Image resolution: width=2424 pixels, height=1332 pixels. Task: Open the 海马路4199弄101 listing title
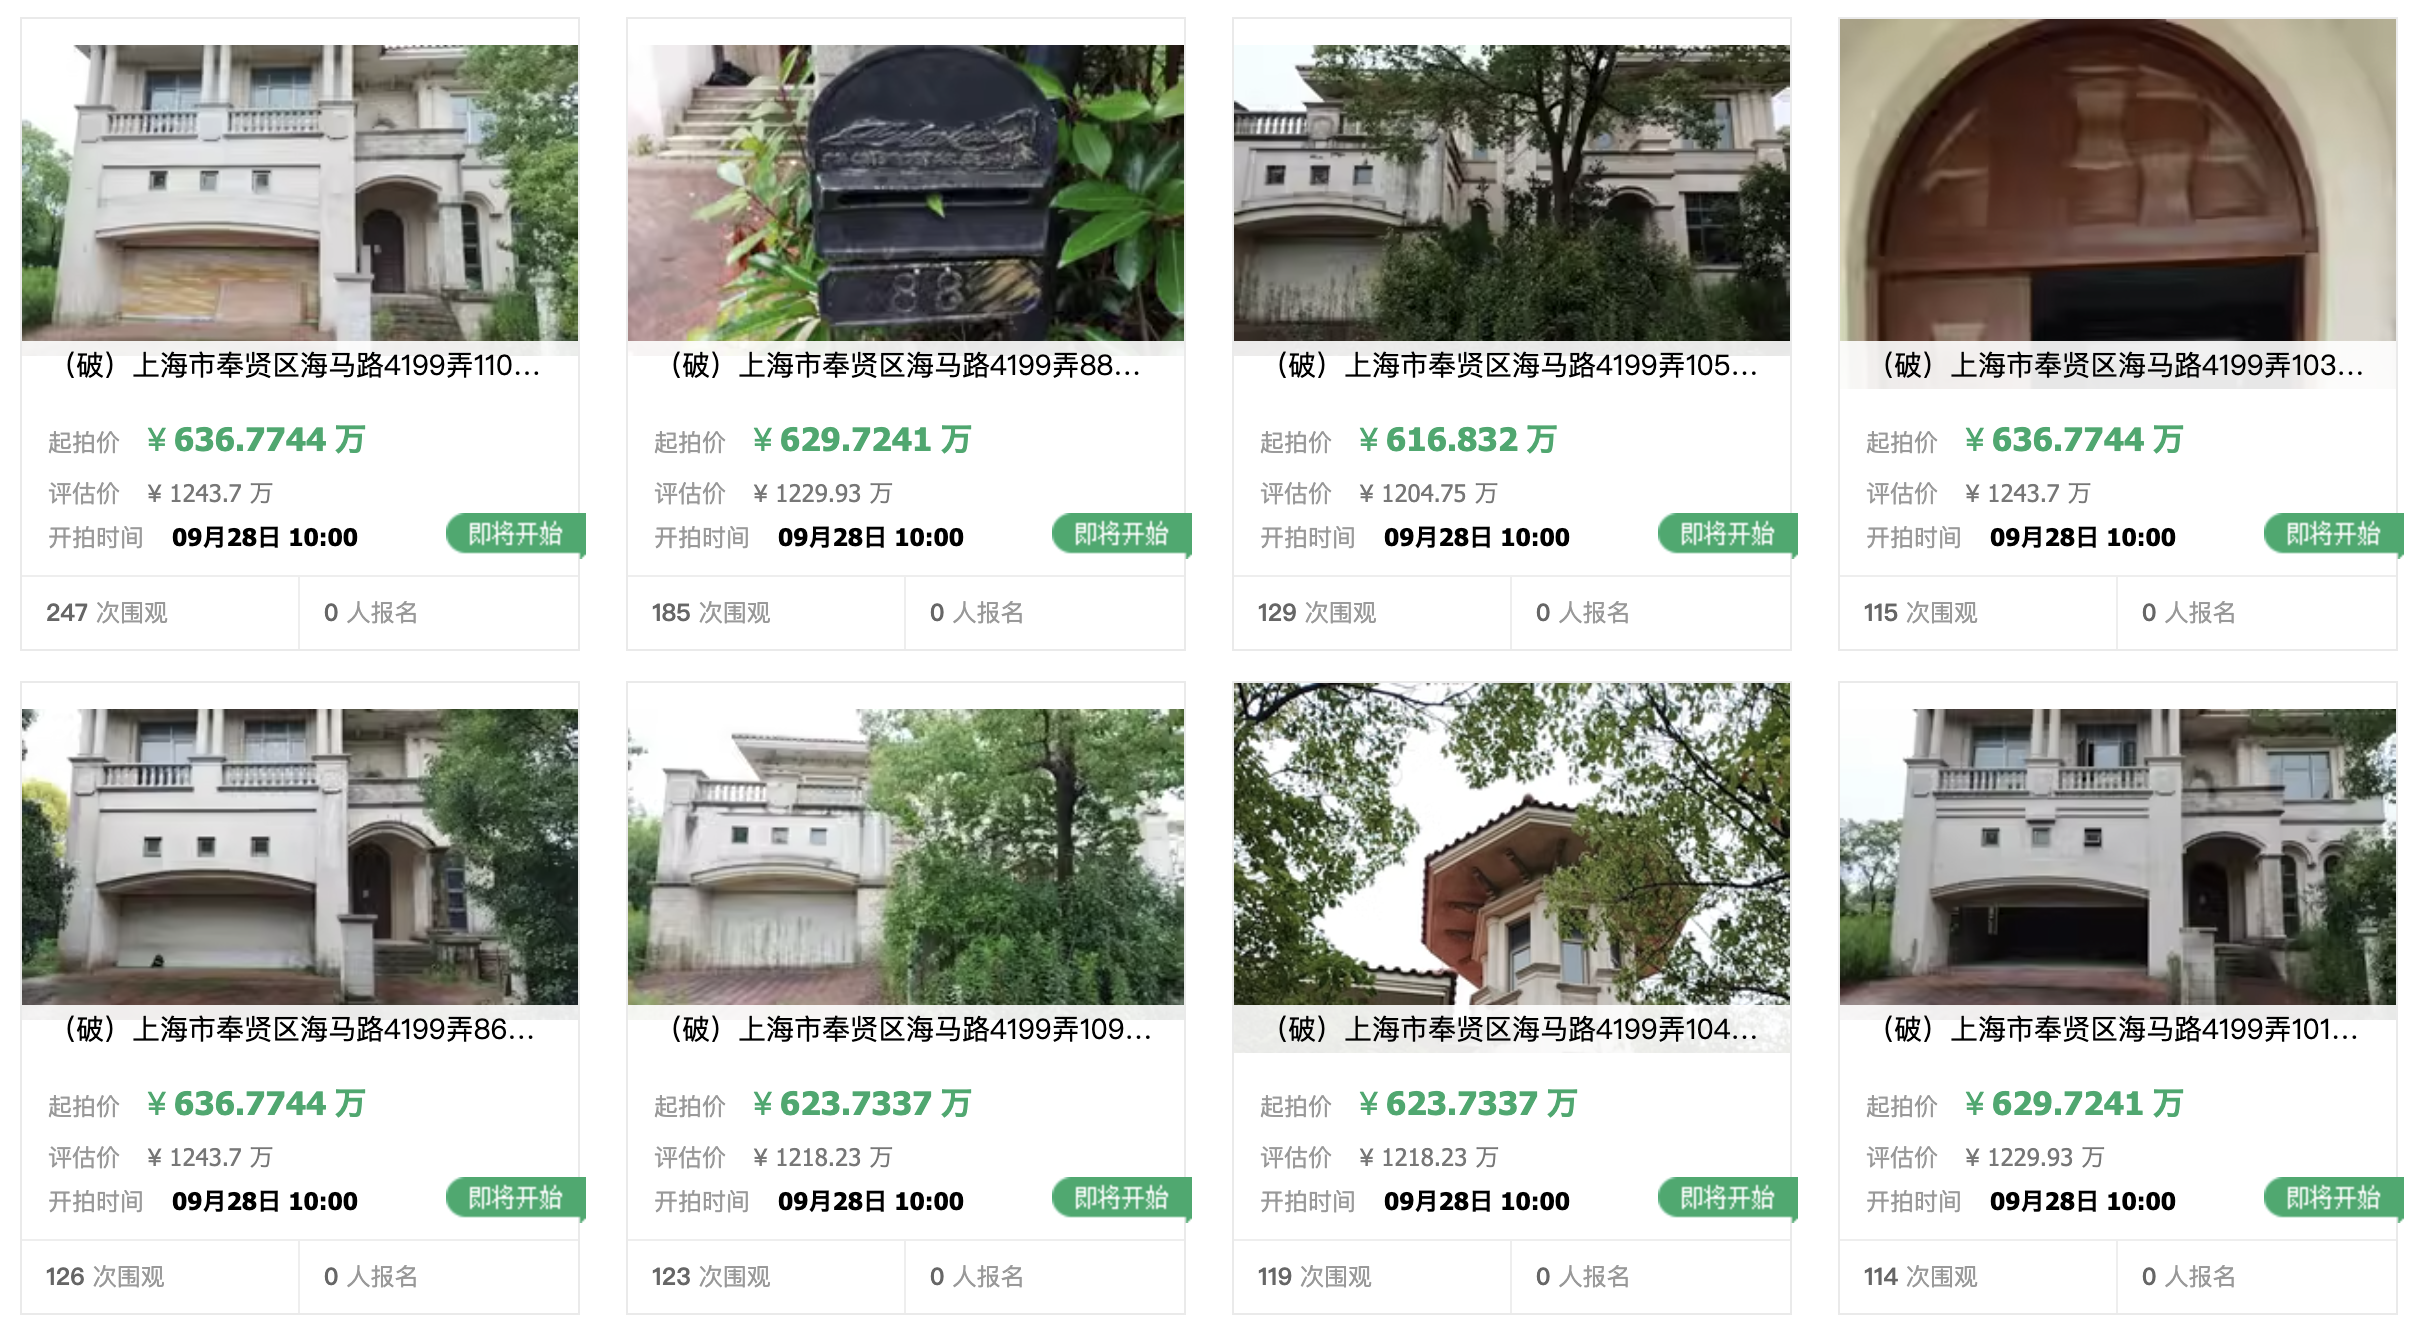[2118, 1030]
